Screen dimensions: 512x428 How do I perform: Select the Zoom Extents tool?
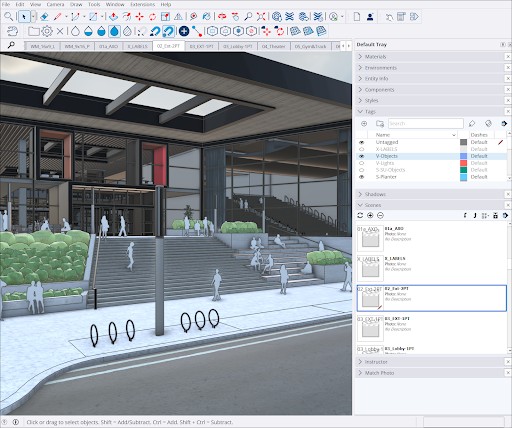coord(261,16)
